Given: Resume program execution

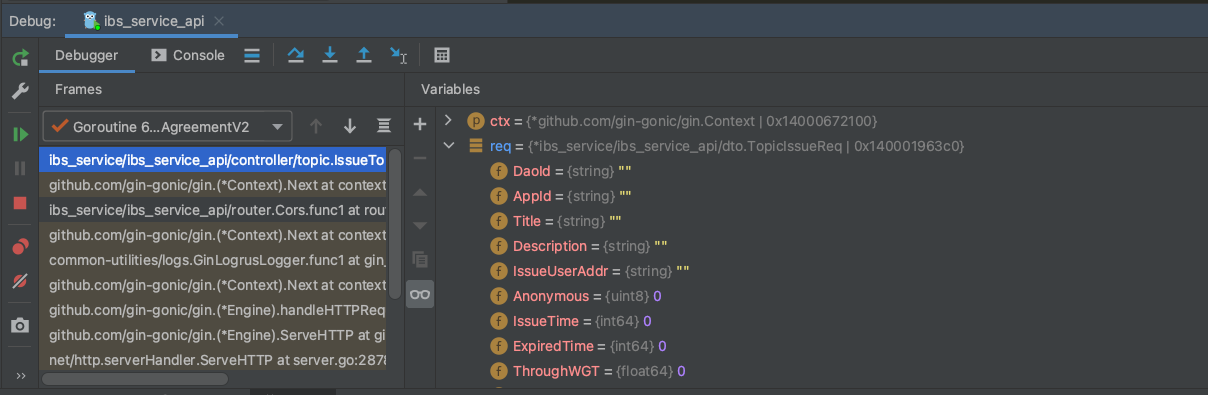Looking at the screenshot, I should 20,134.
